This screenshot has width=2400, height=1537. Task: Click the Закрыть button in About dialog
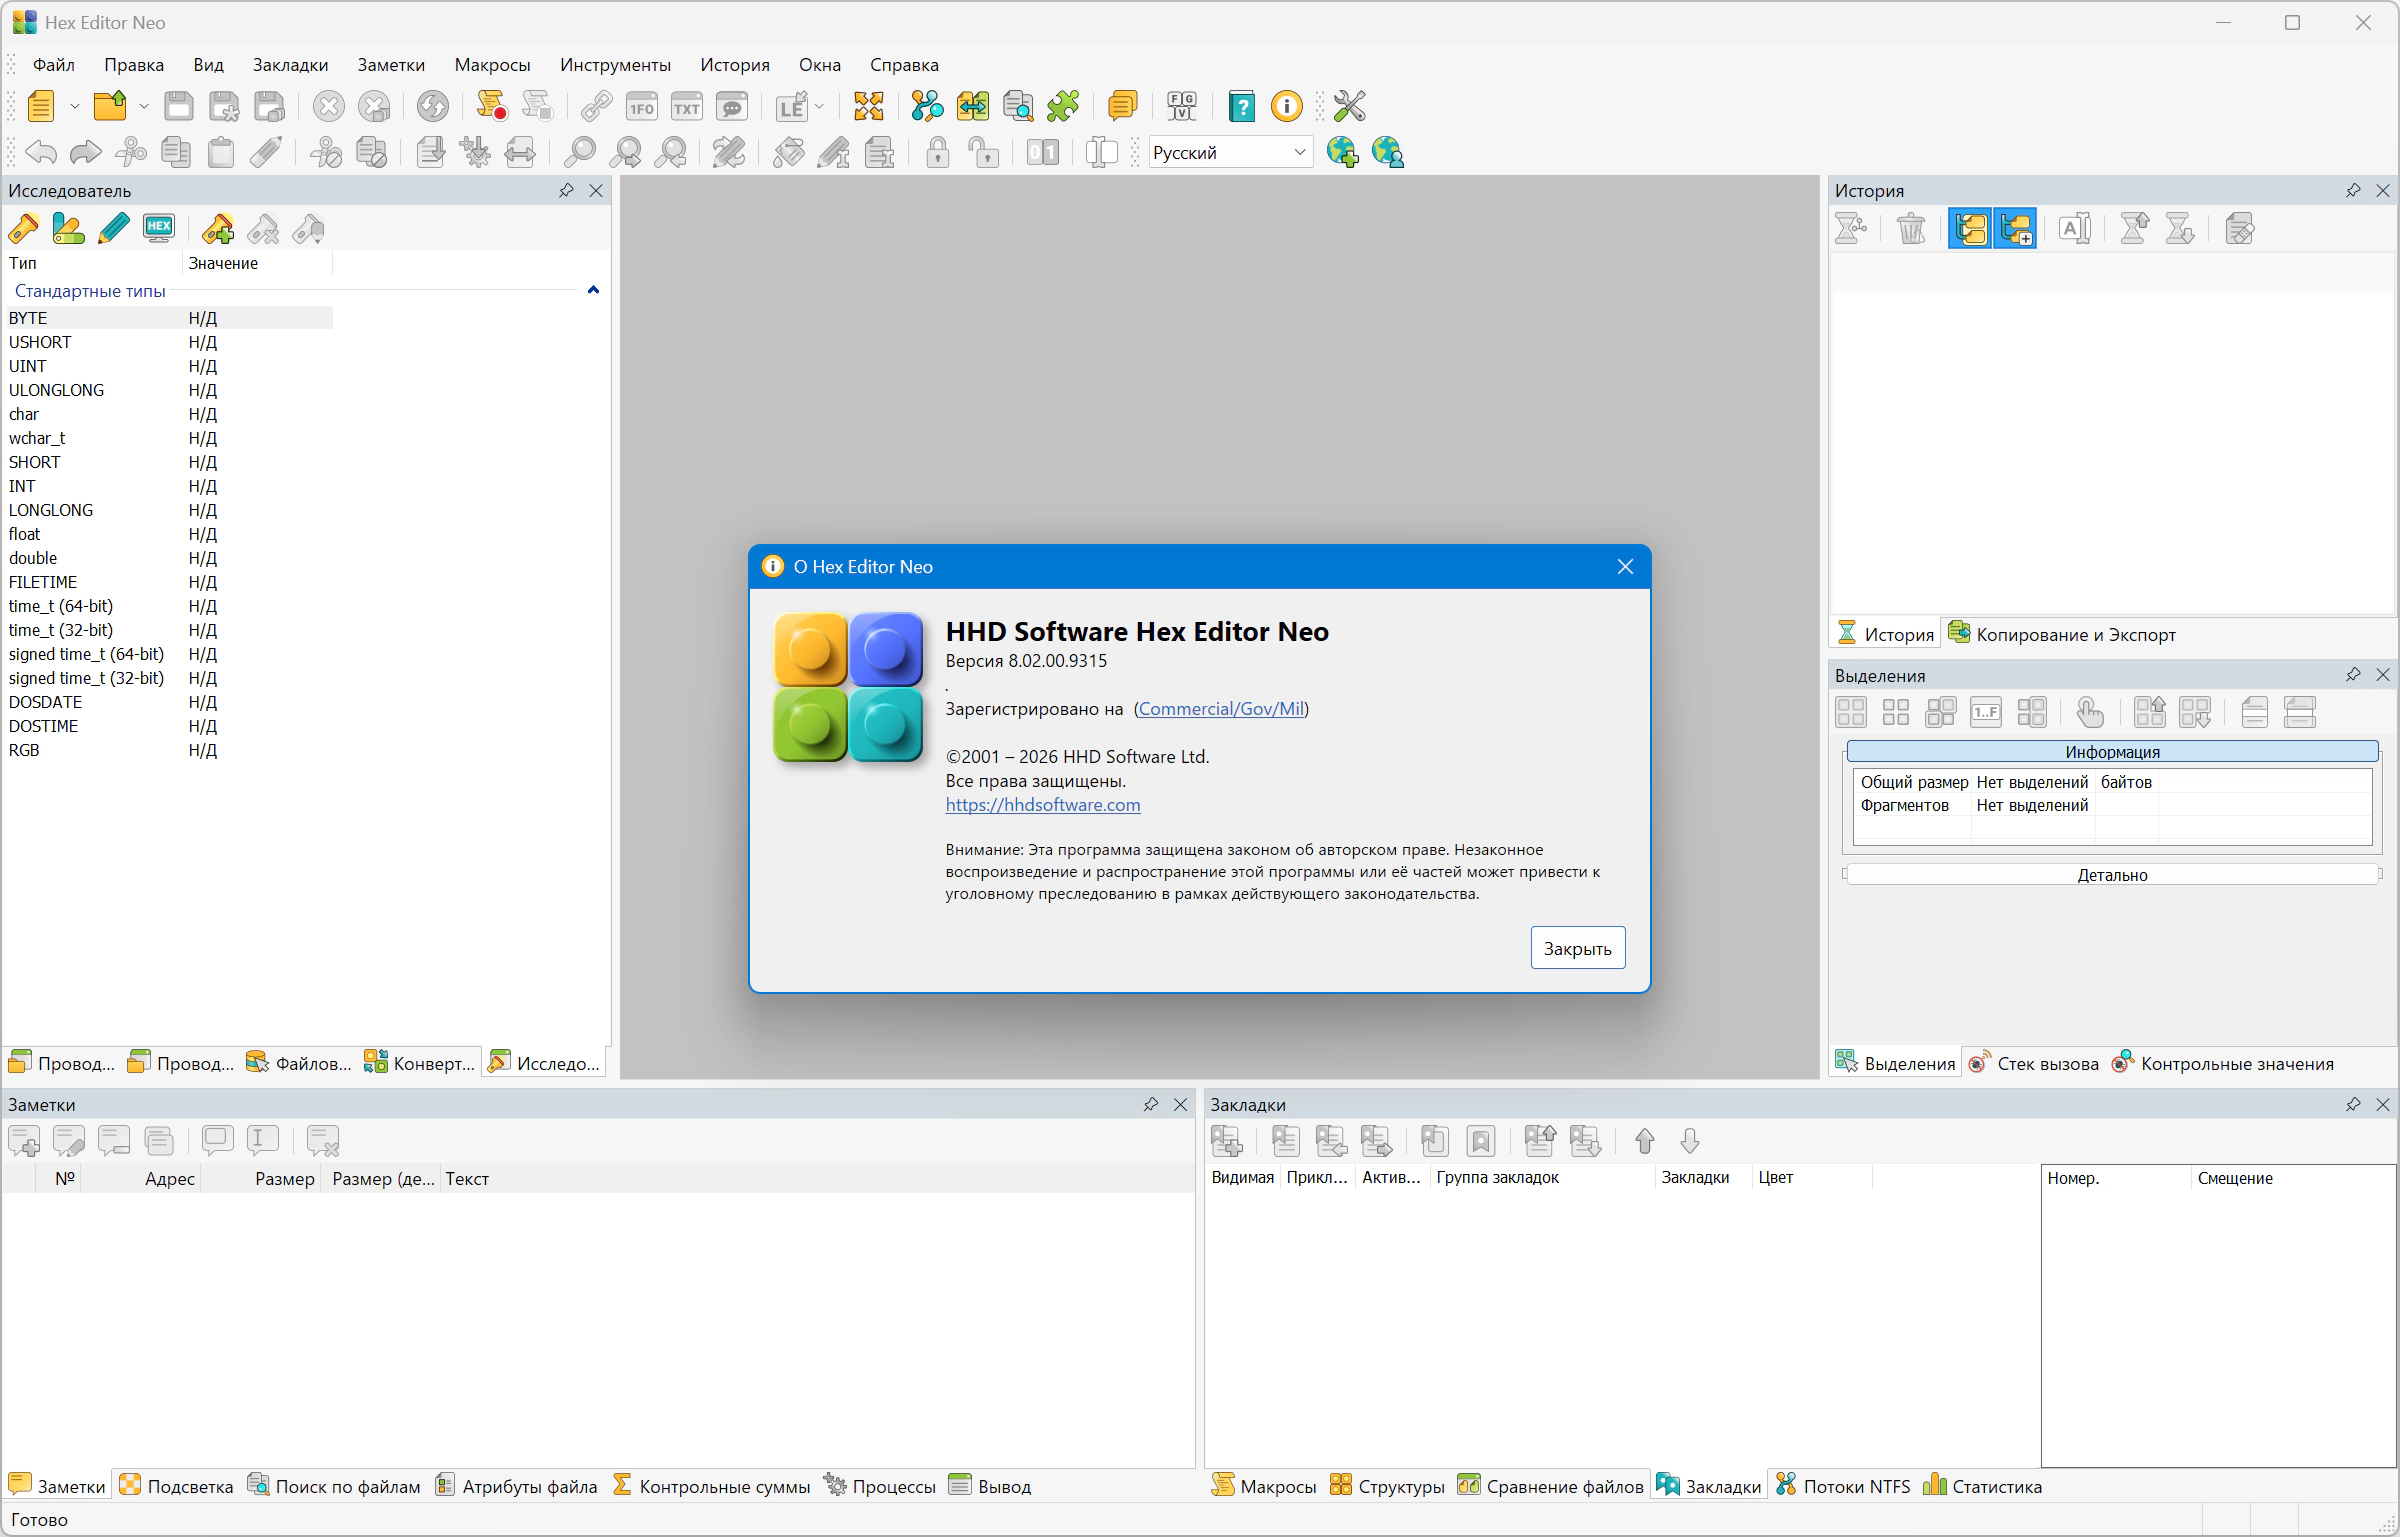tap(1577, 948)
